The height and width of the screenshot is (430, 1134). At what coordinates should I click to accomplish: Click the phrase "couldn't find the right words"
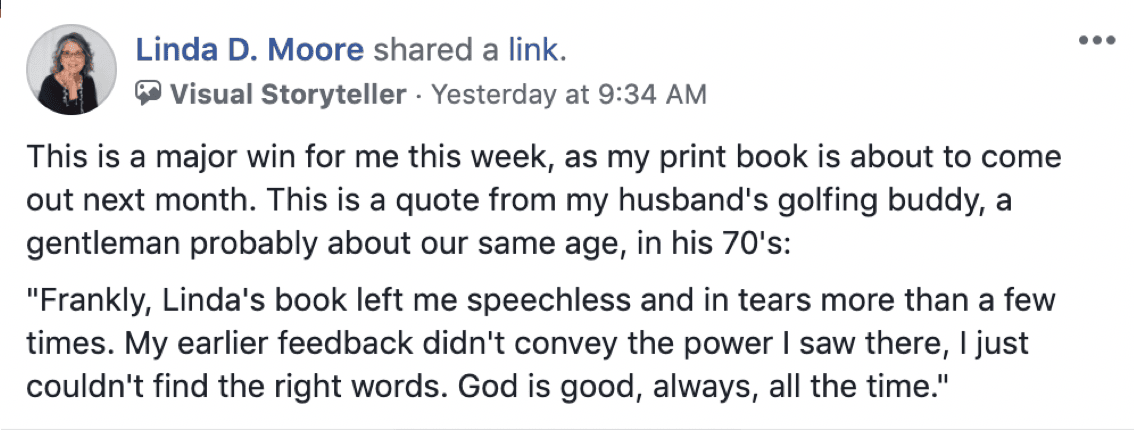coord(248,387)
